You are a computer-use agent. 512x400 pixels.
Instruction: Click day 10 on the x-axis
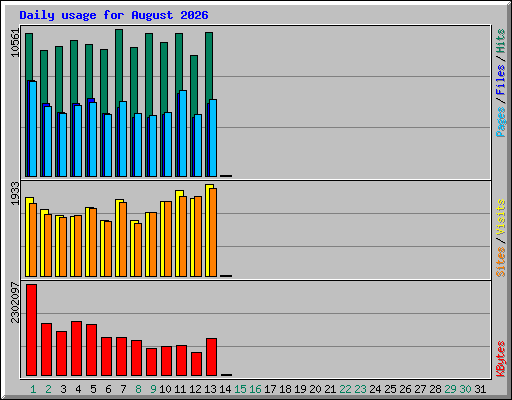pyautogui.click(x=165, y=389)
